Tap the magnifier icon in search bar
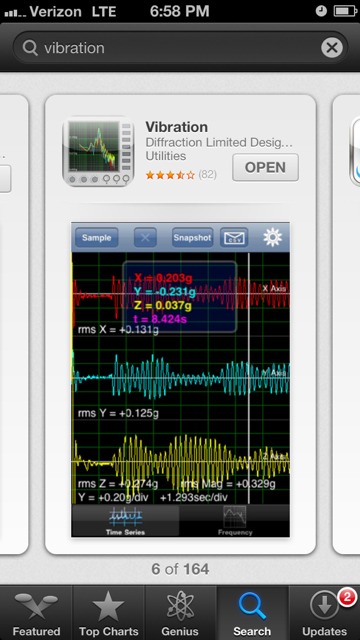 pyautogui.click(x=30, y=48)
